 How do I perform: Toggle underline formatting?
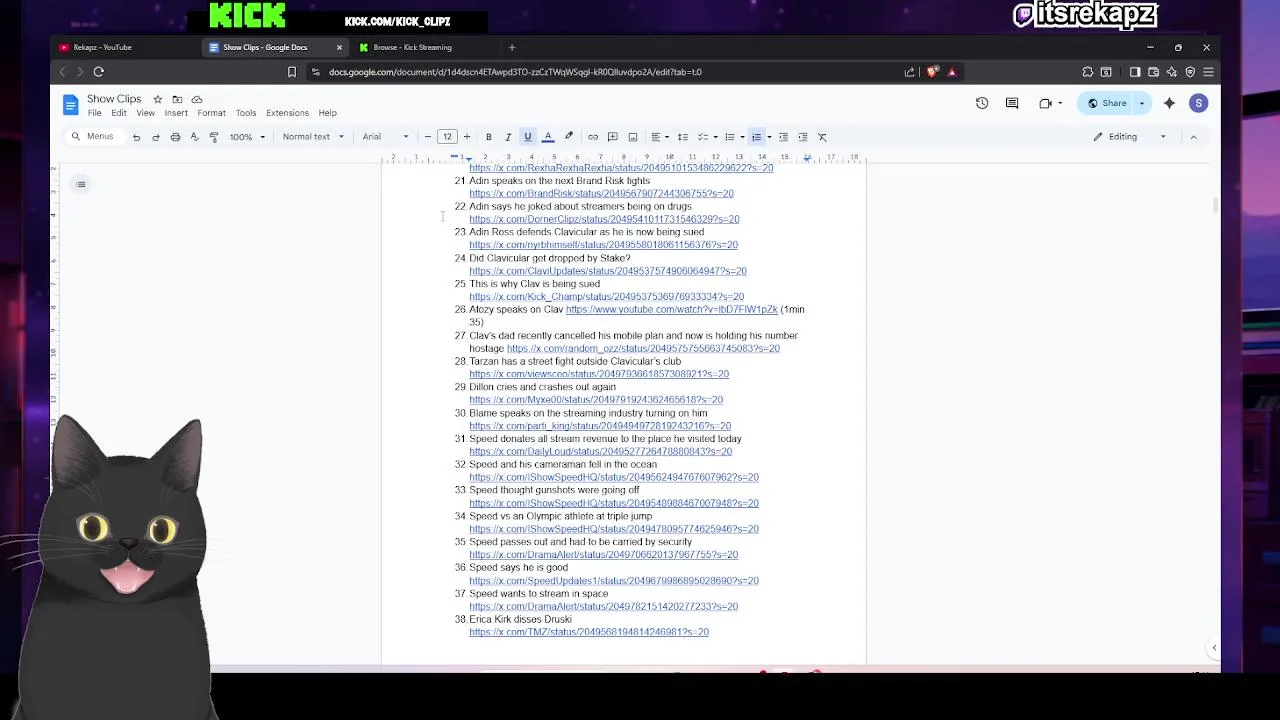coord(527,137)
